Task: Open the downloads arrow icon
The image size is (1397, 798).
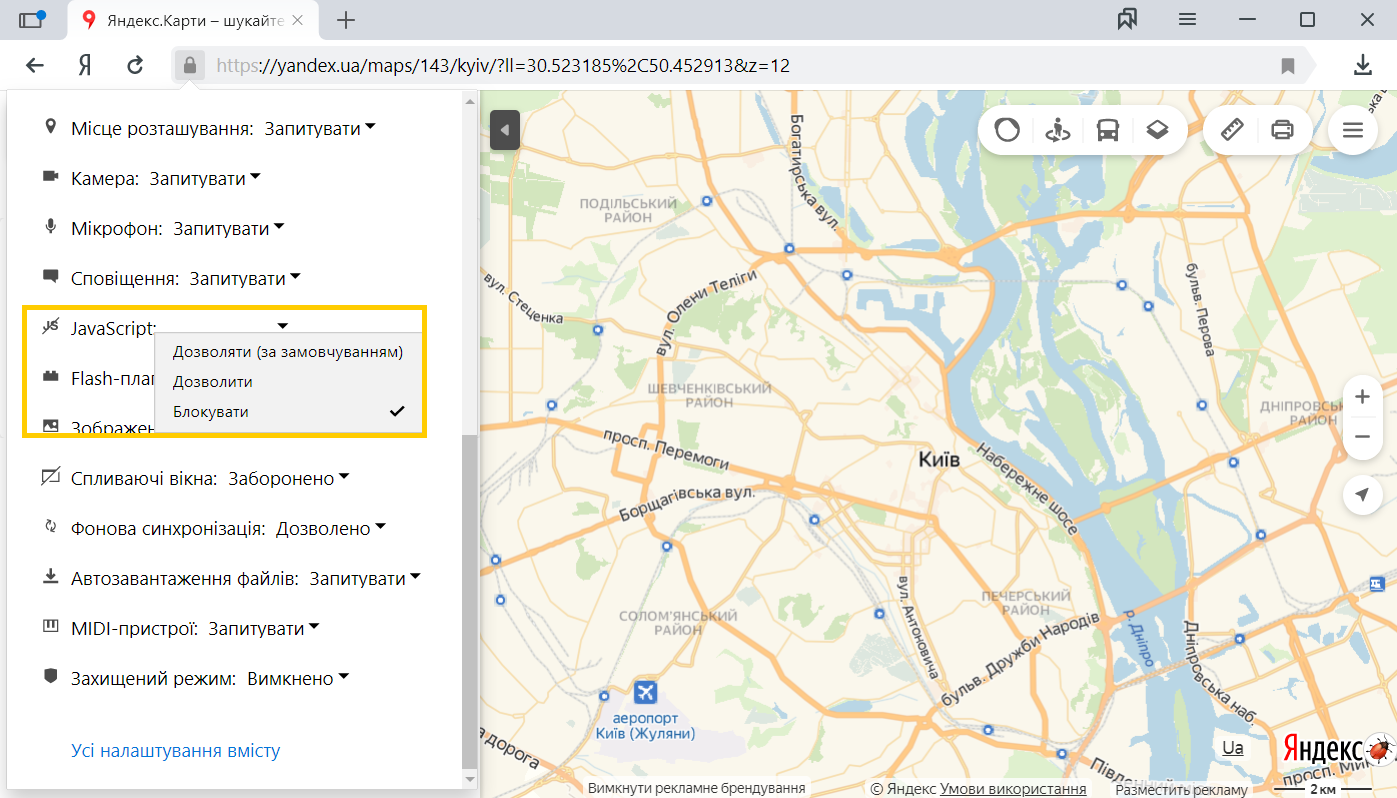Action: [x=1362, y=66]
